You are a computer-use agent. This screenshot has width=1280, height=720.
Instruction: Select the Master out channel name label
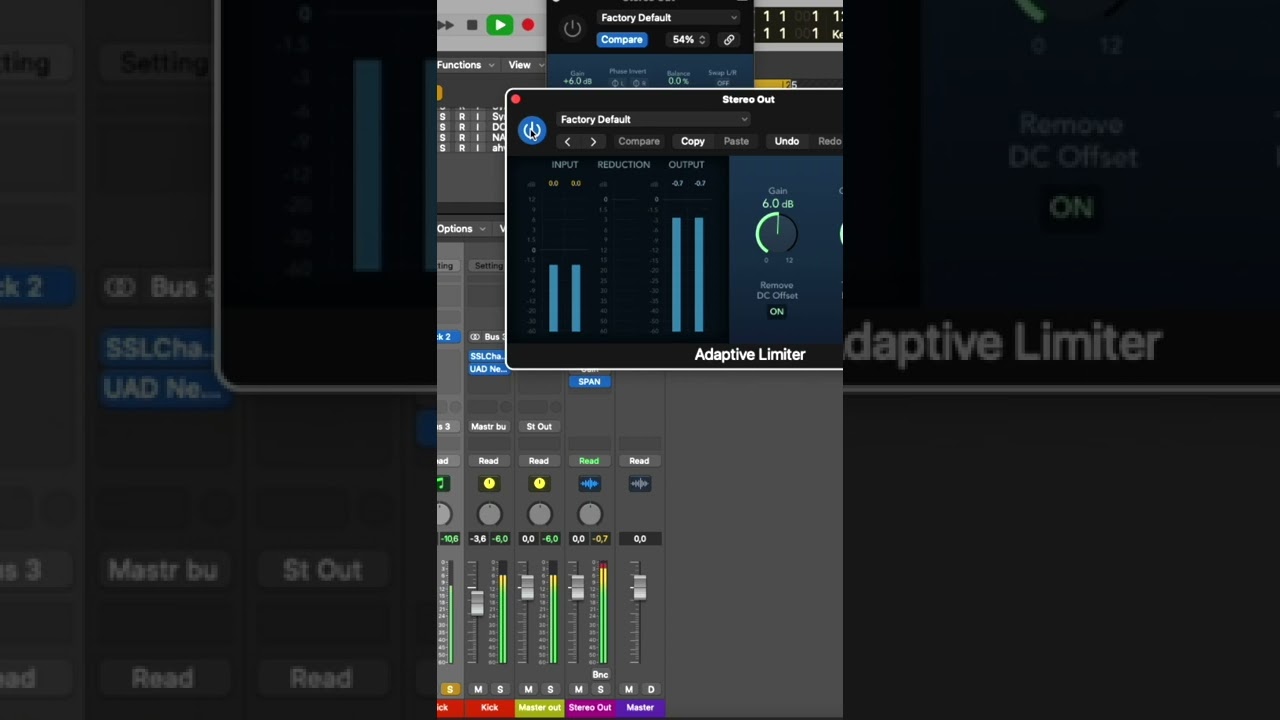coord(539,708)
